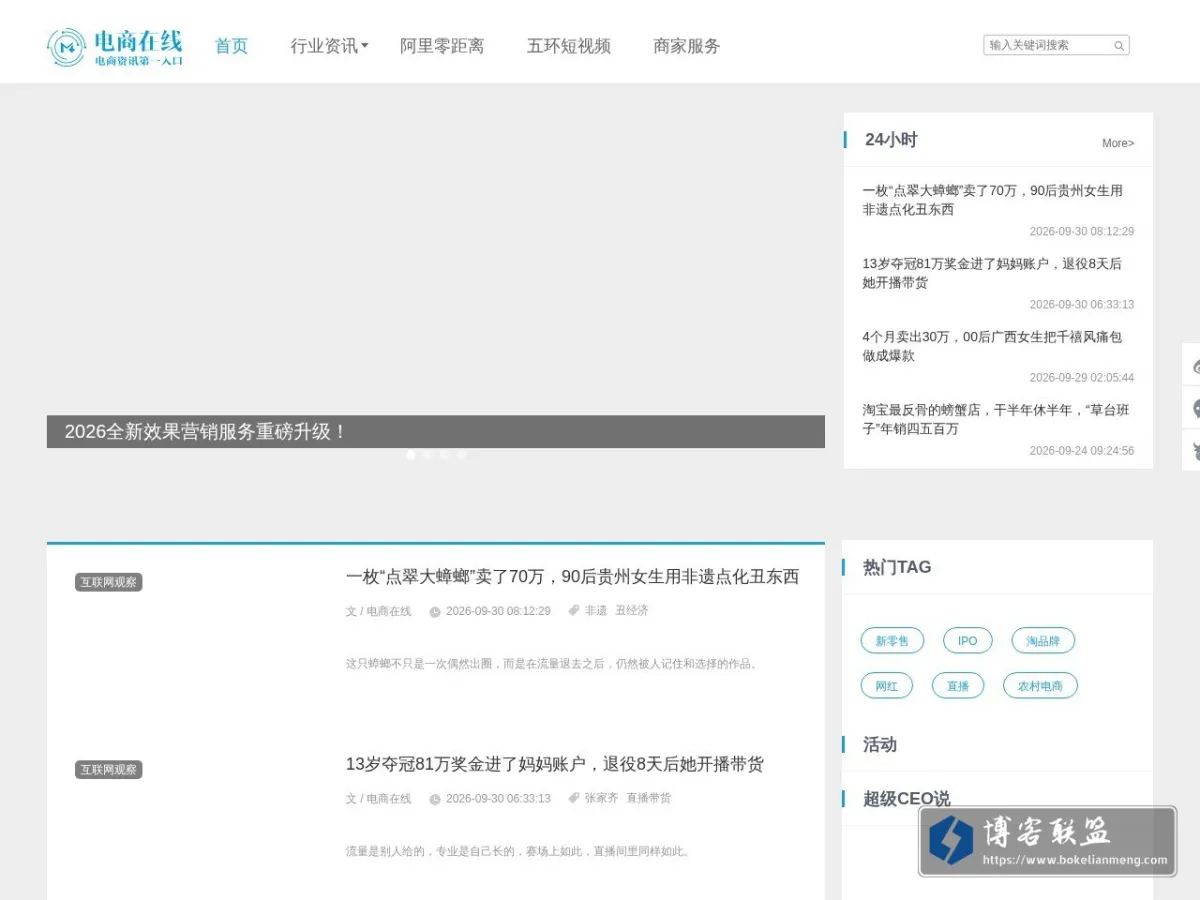Image resolution: width=1200 pixels, height=900 pixels.
Task: Select the 直播 hot tag
Action: pos(958,686)
